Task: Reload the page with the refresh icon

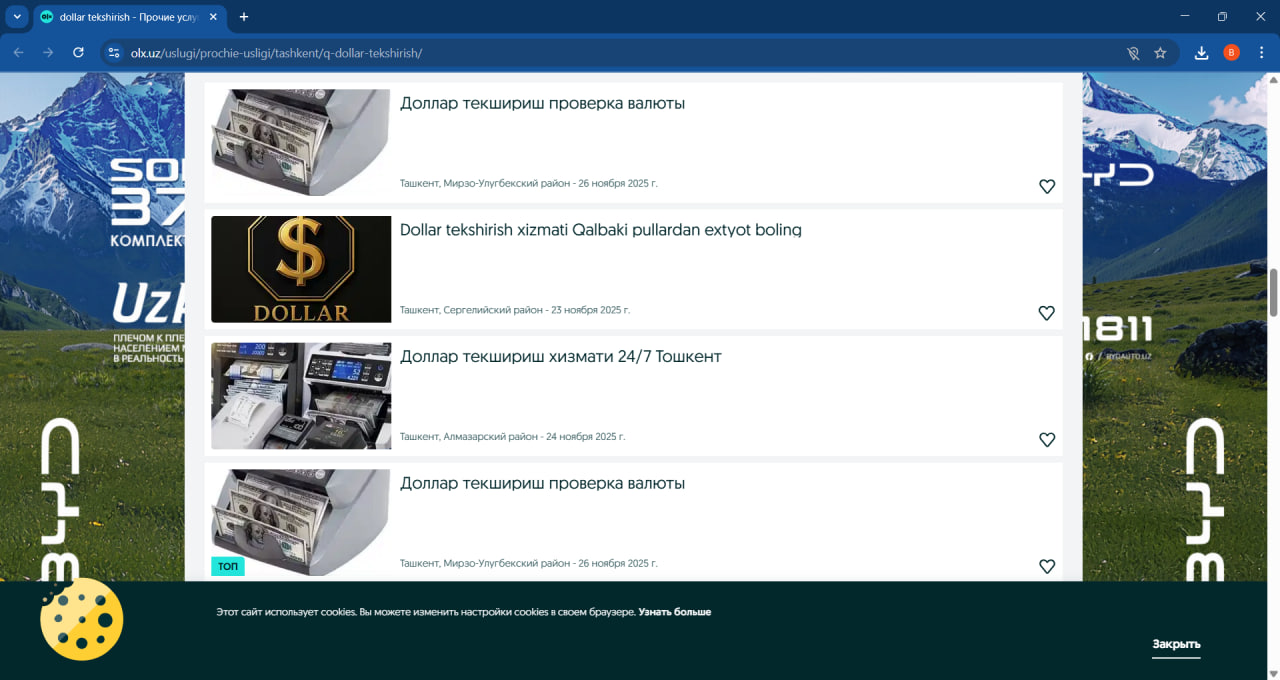Action: 78,53
